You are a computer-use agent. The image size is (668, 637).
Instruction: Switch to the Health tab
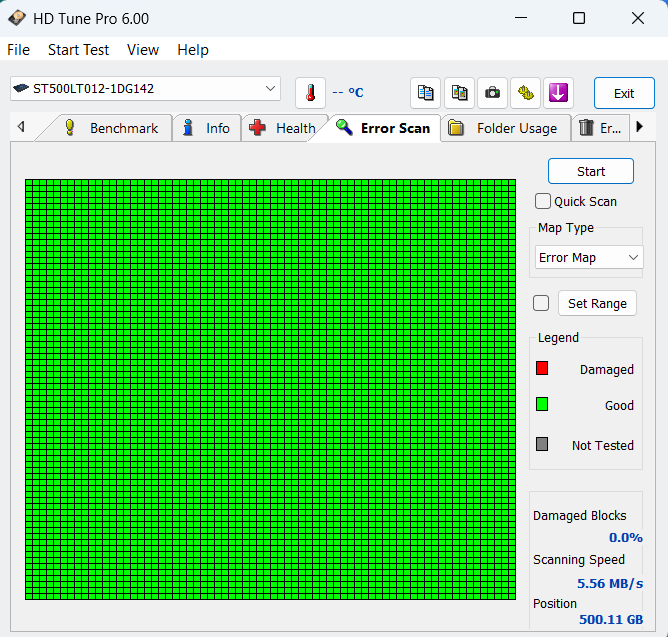[x=284, y=128]
